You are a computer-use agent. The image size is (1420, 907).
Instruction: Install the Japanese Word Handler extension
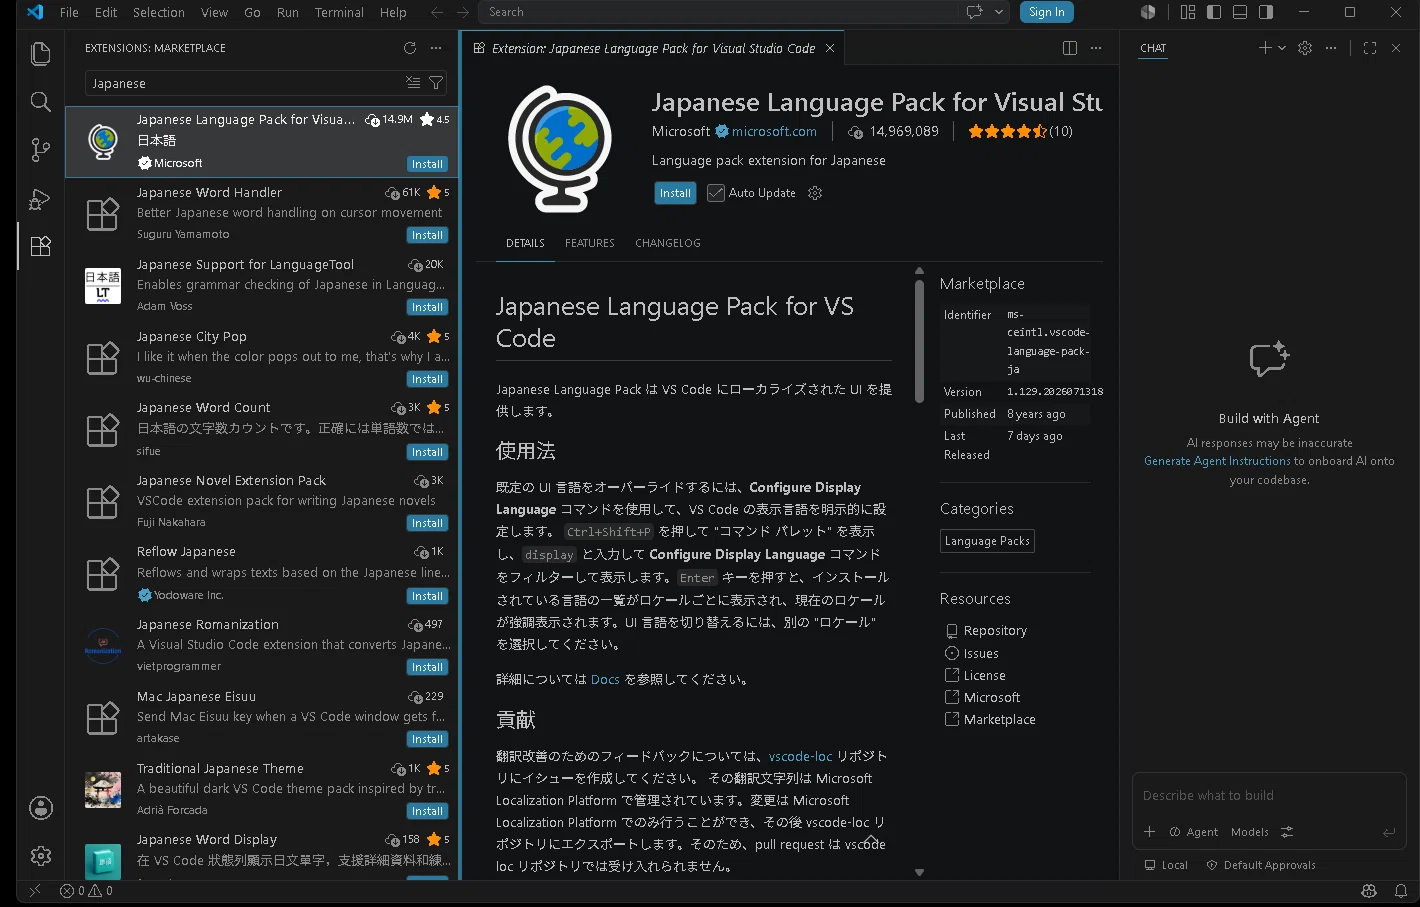pyautogui.click(x=427, y=236)
